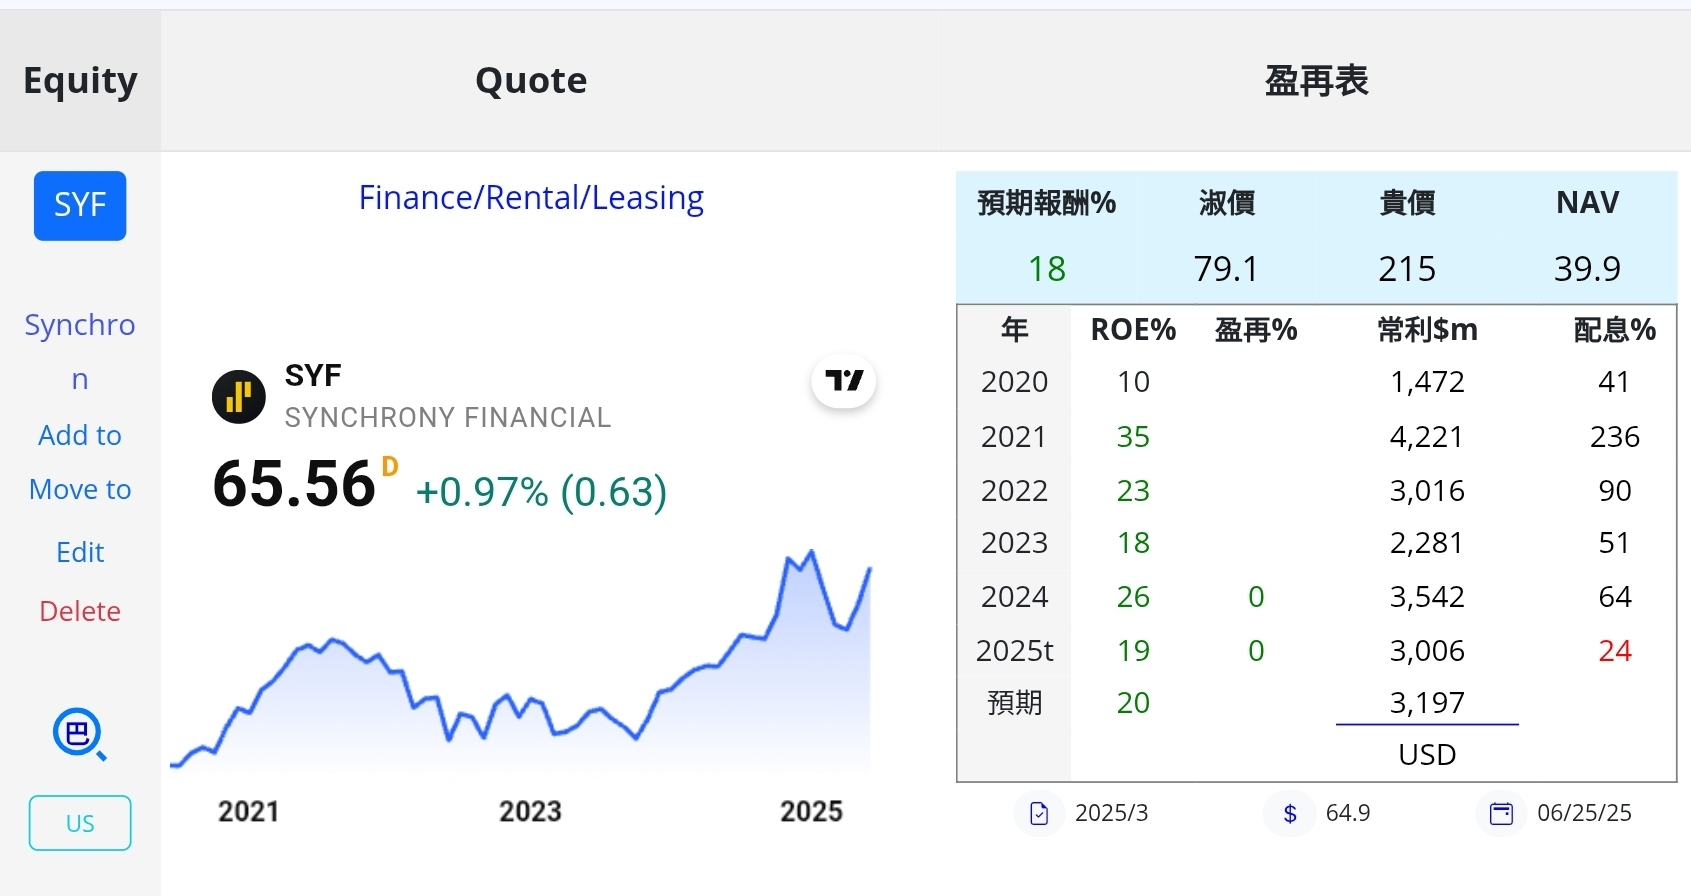Click the blue SYF ticker button
The image size is (1691, 896).
[x=80, y=206]
